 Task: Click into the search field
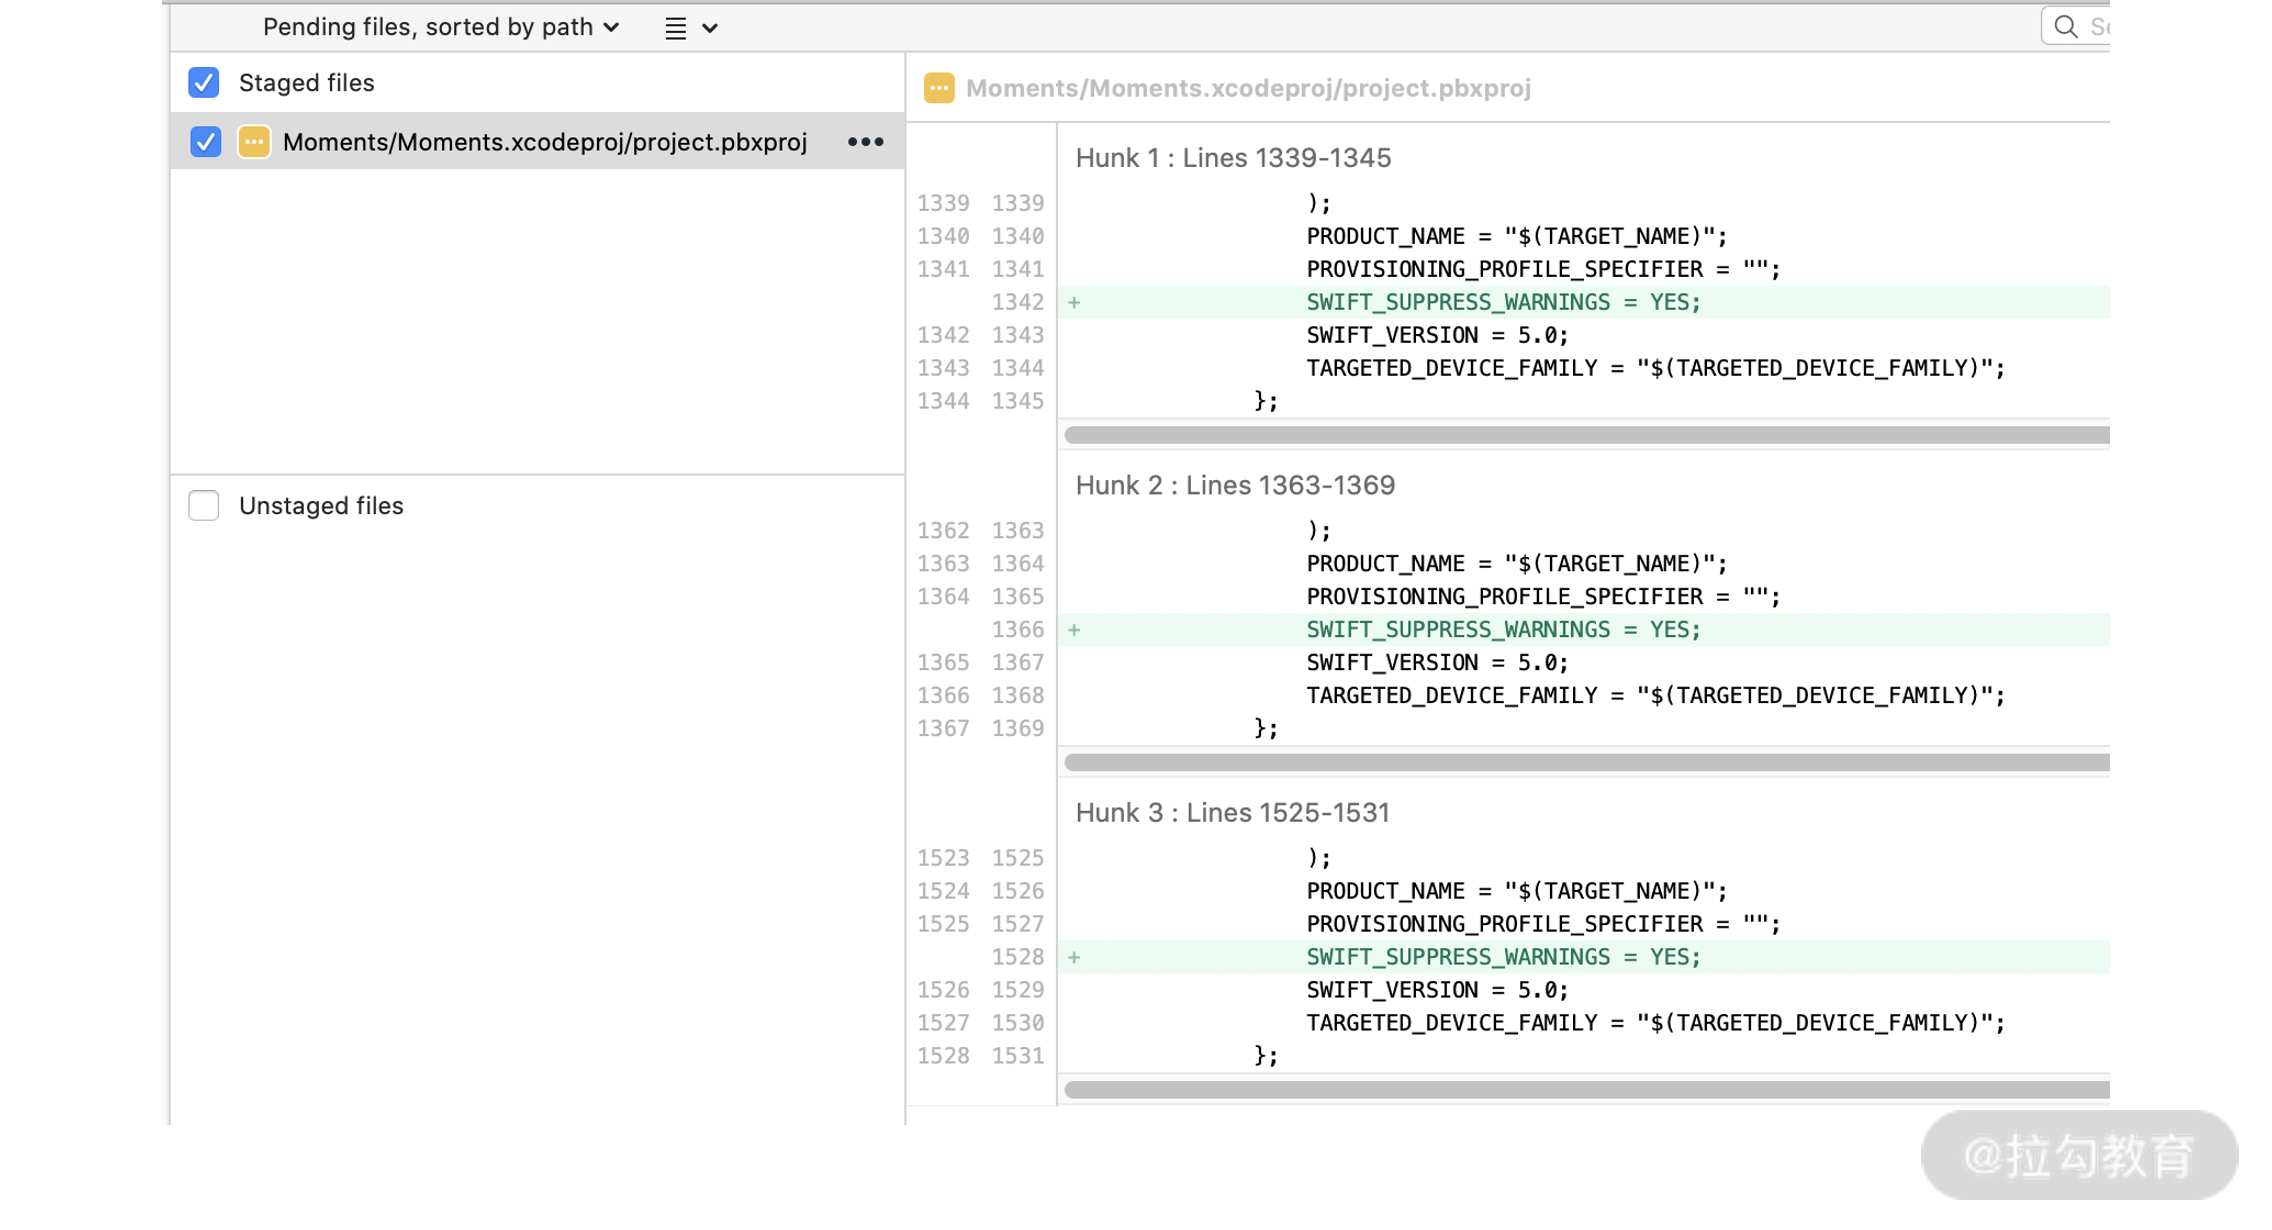2098,27
